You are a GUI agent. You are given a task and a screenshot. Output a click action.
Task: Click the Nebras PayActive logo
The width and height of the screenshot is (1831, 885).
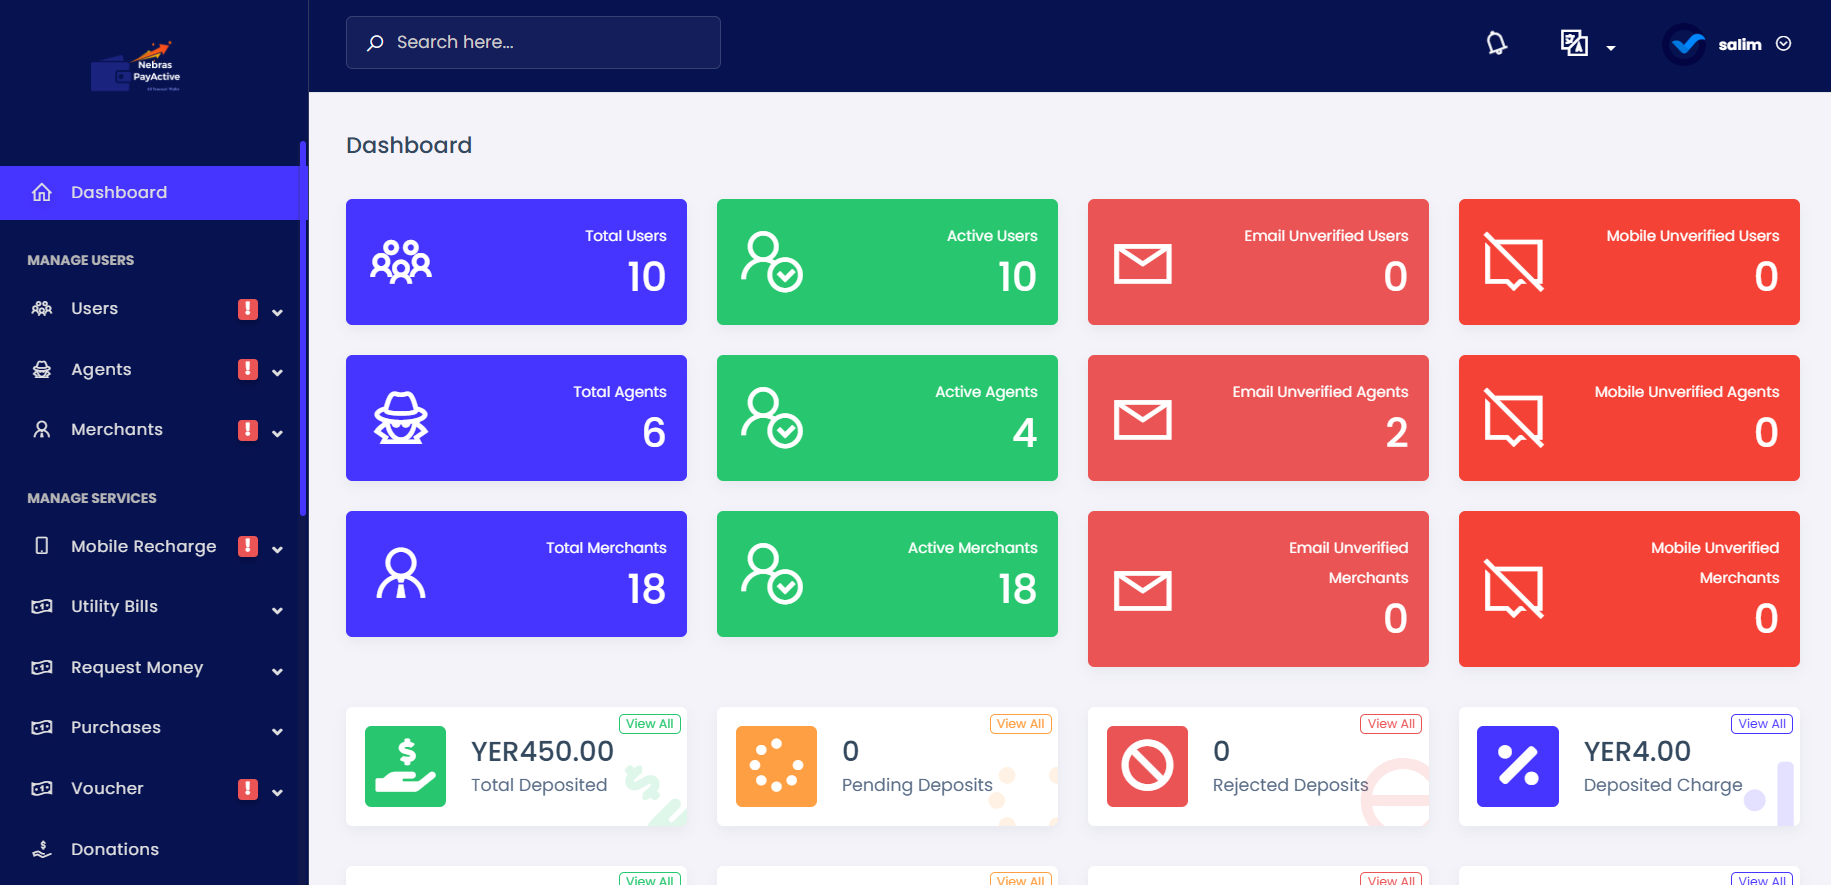137,67
